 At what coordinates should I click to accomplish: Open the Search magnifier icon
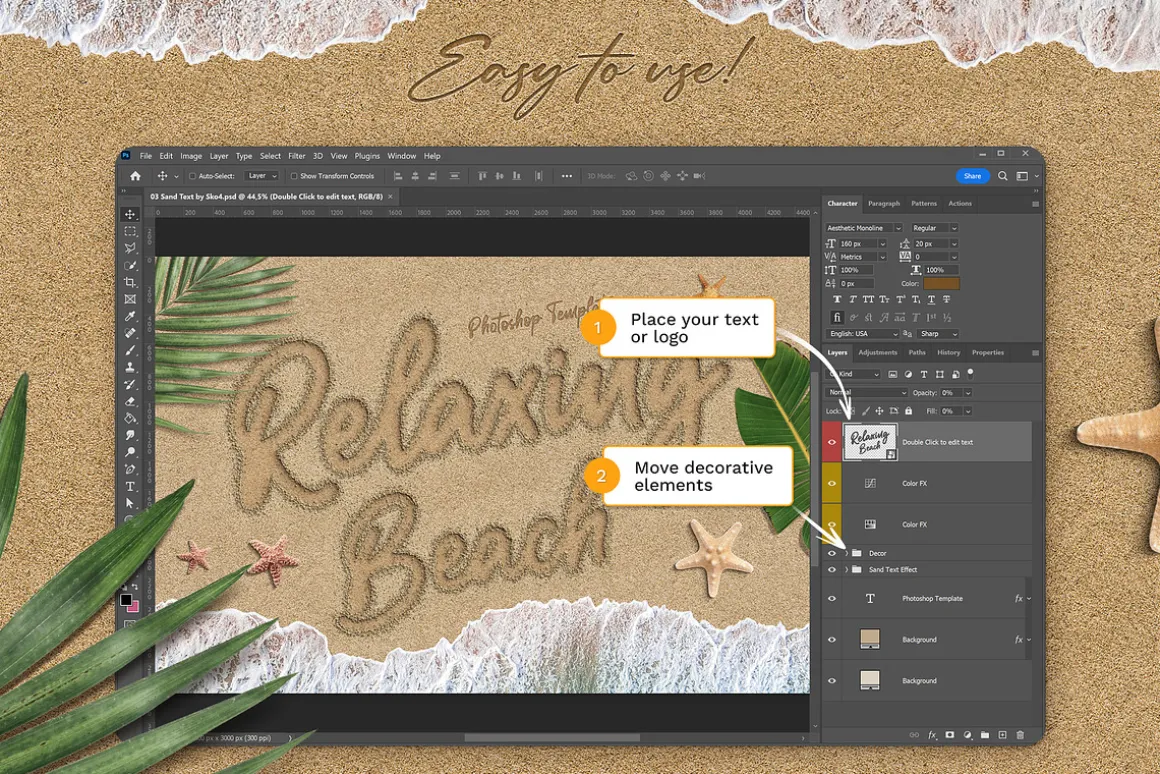tap(1002, 176)
